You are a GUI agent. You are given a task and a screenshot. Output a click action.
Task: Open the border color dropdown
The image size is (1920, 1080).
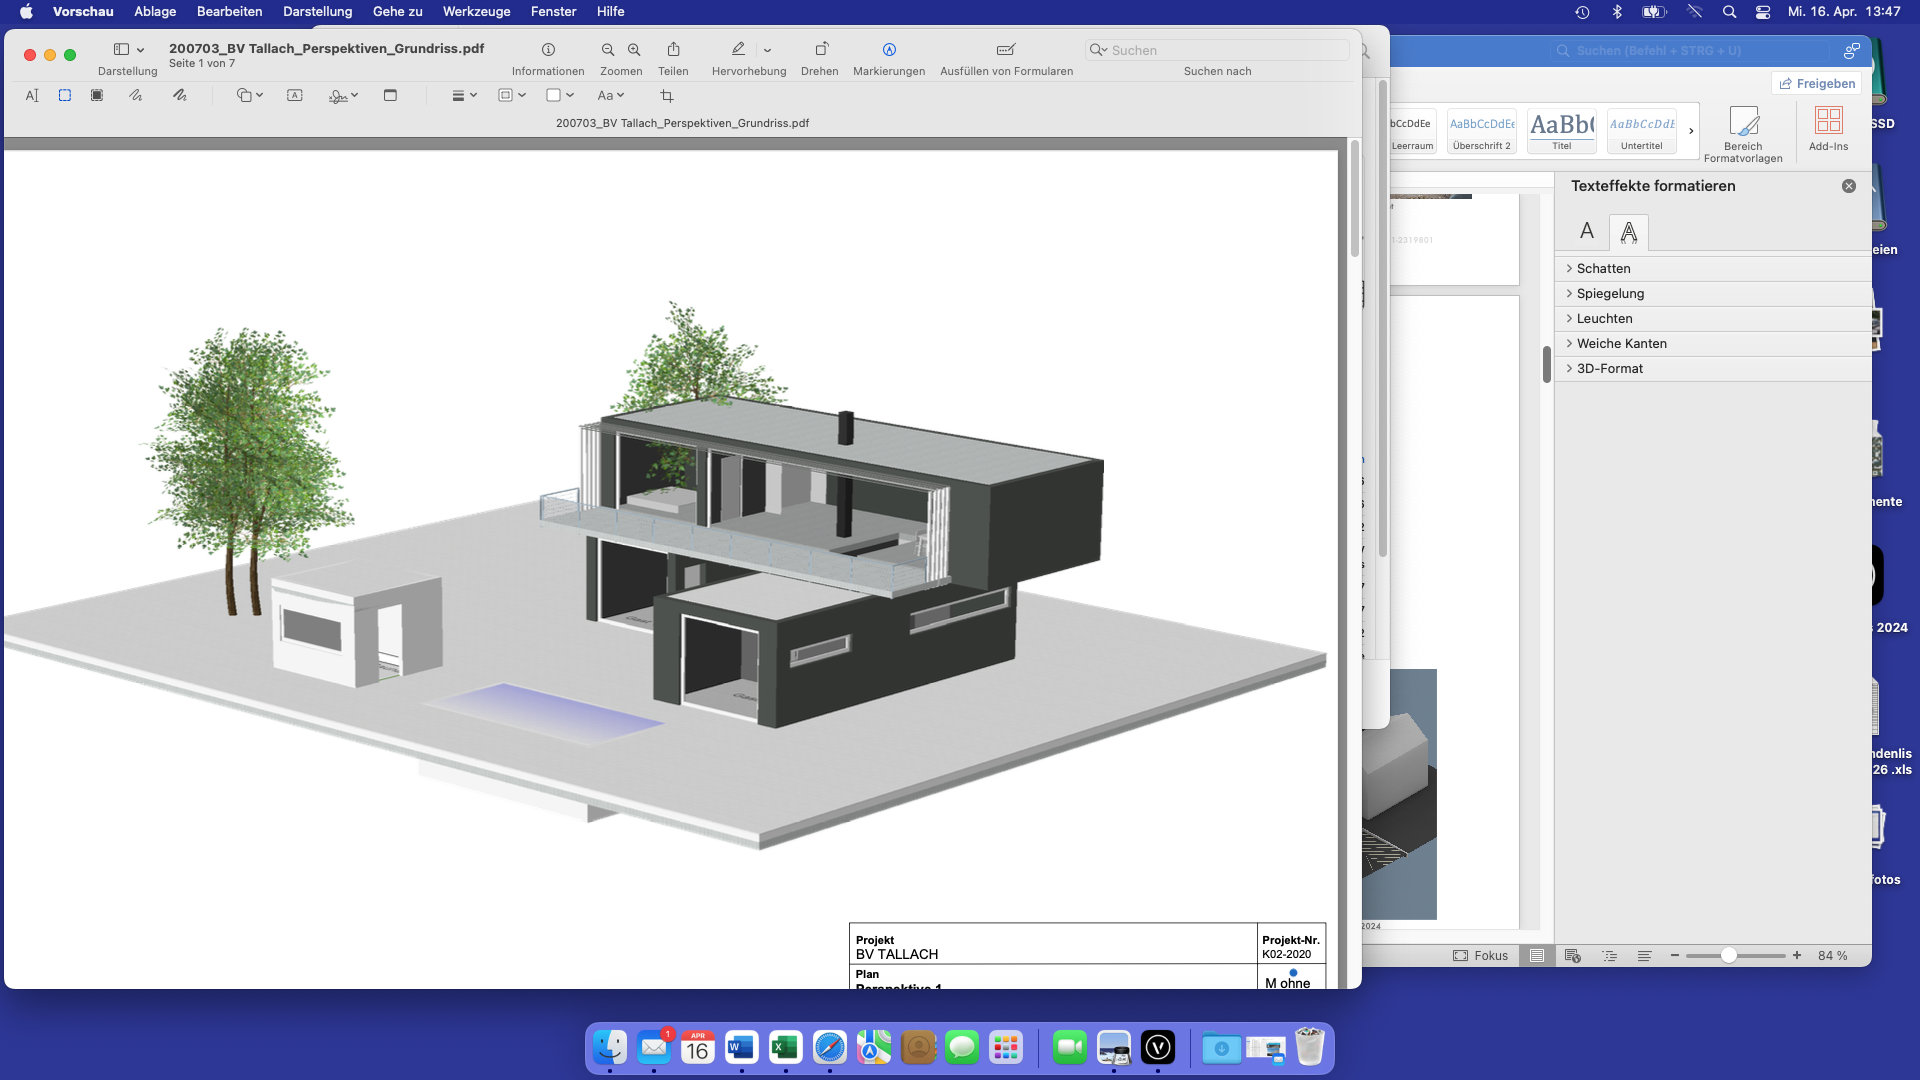512,96
